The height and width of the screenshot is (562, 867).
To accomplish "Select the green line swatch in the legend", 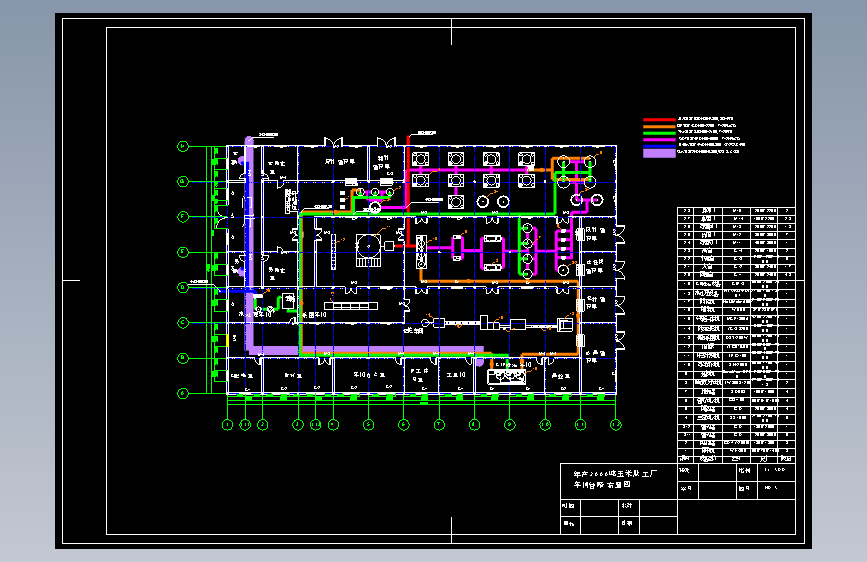I will [659, 133].
